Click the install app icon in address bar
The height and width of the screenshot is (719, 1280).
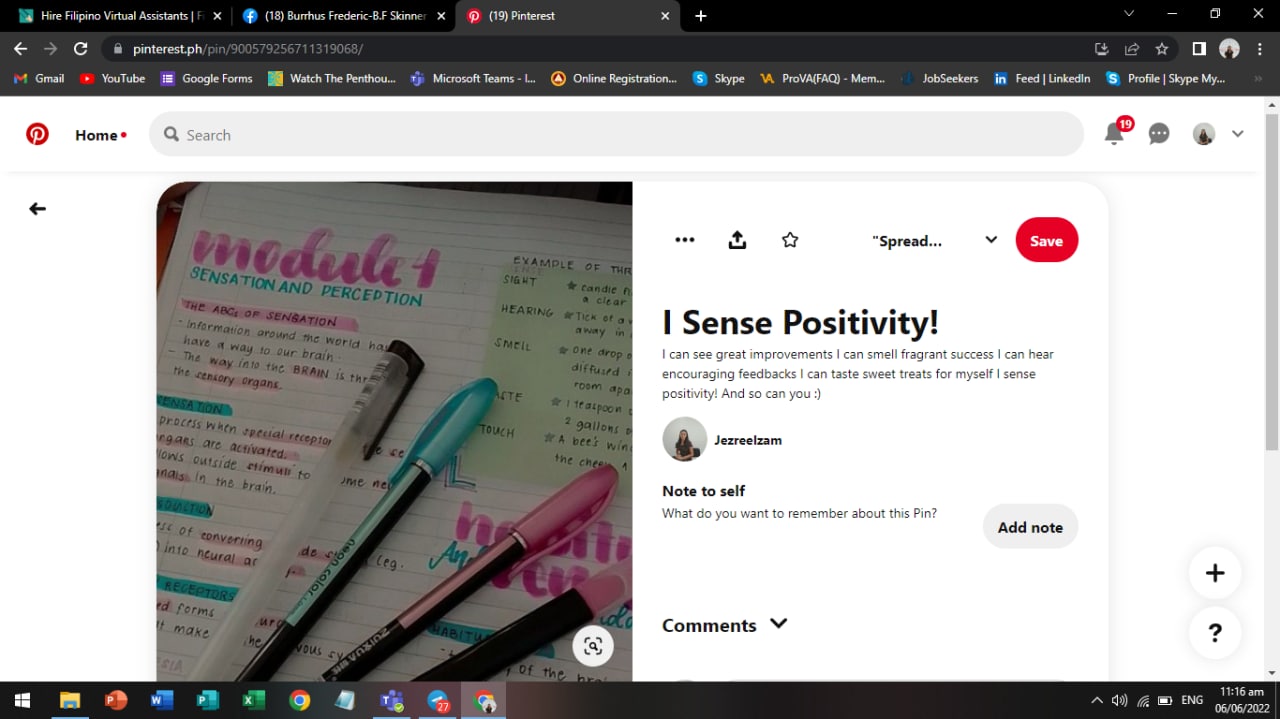click(x=1102, y=48)
